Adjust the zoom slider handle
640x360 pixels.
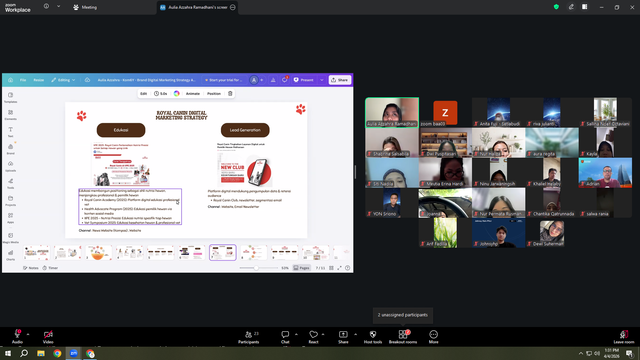pos(256,268)
